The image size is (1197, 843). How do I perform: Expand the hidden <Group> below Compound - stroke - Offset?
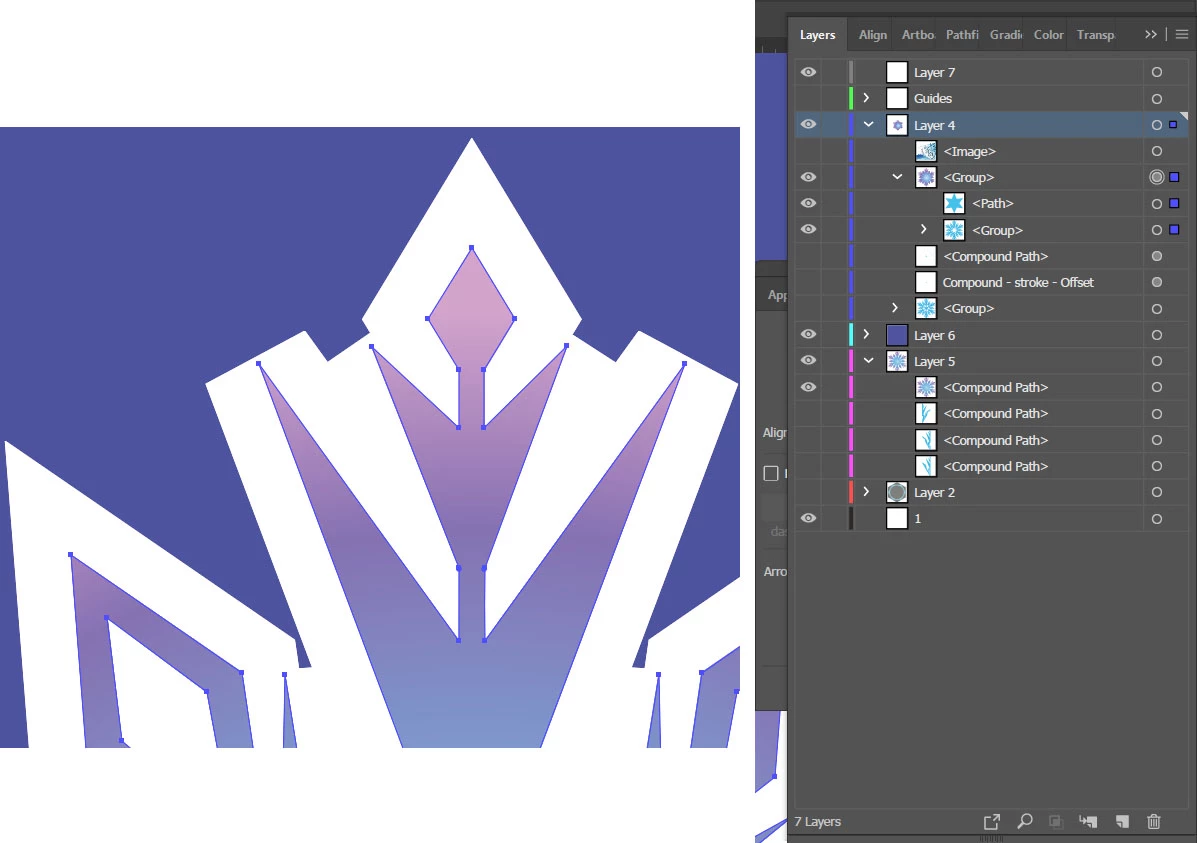(895, 308)
